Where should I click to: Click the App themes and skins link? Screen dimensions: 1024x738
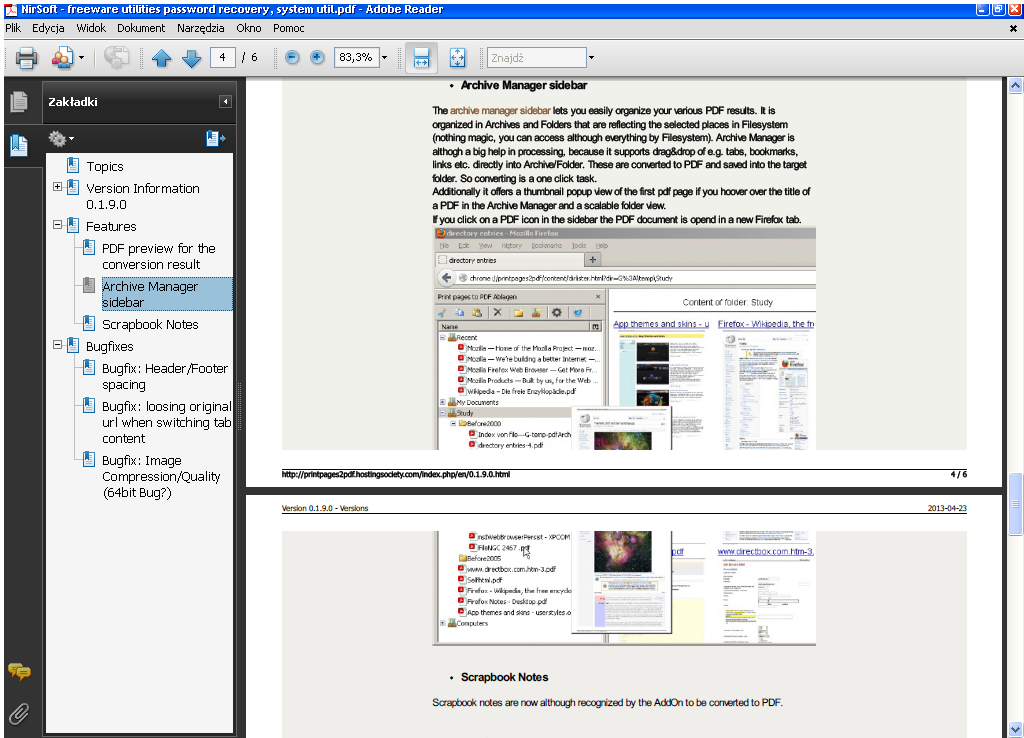point(661,324)
